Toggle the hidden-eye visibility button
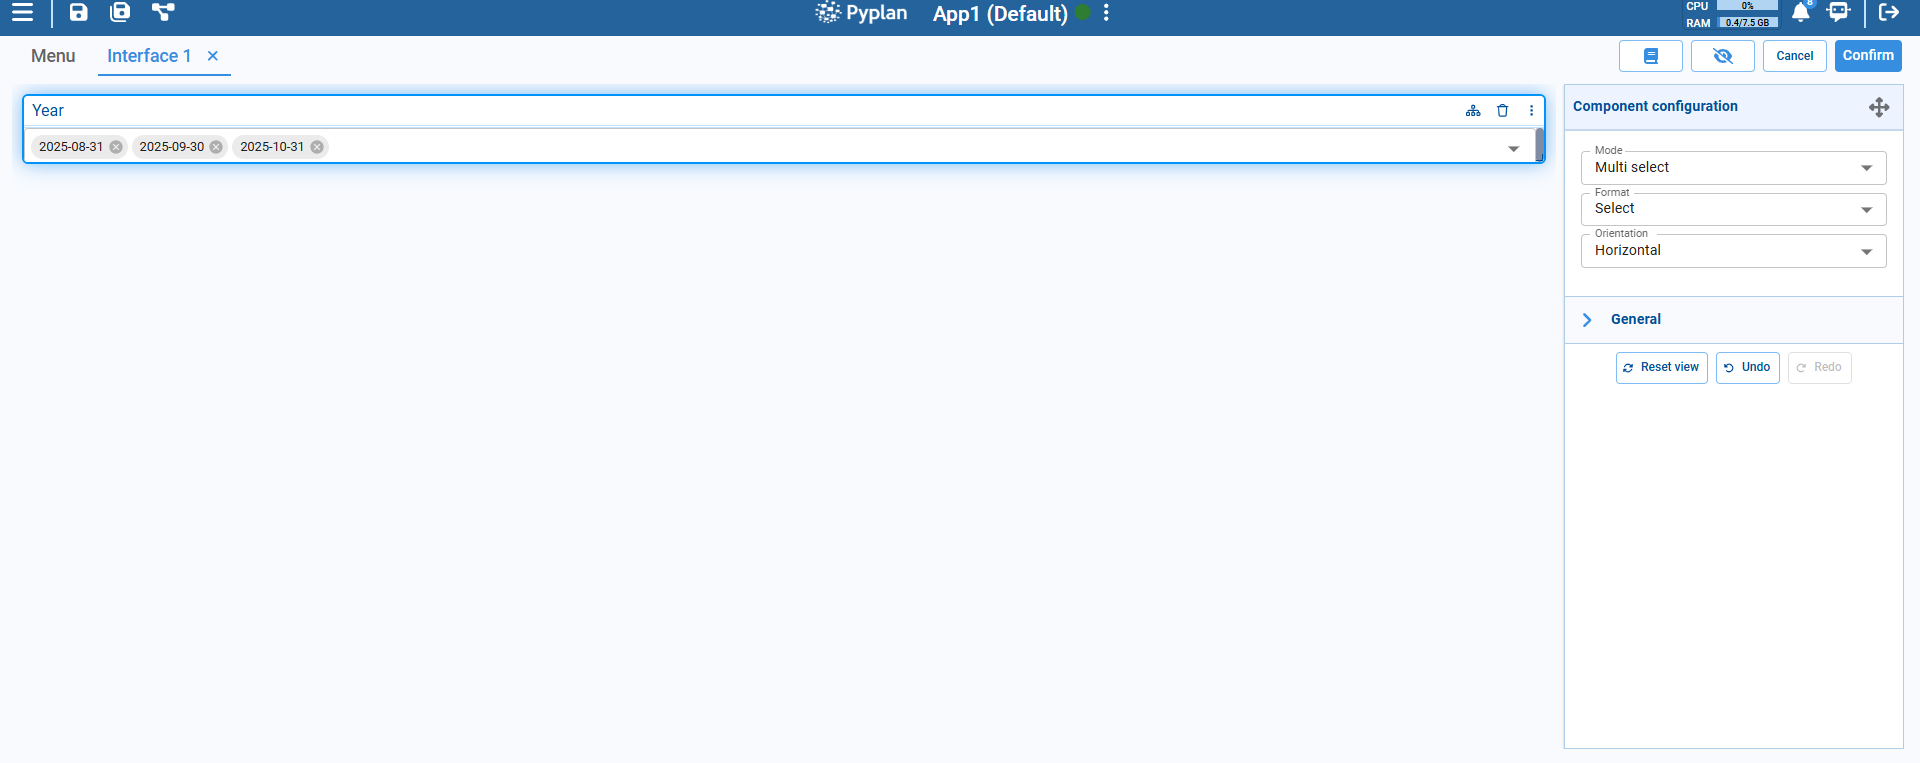Screen dimensions: 1920x763 [x=1722, y=56]
